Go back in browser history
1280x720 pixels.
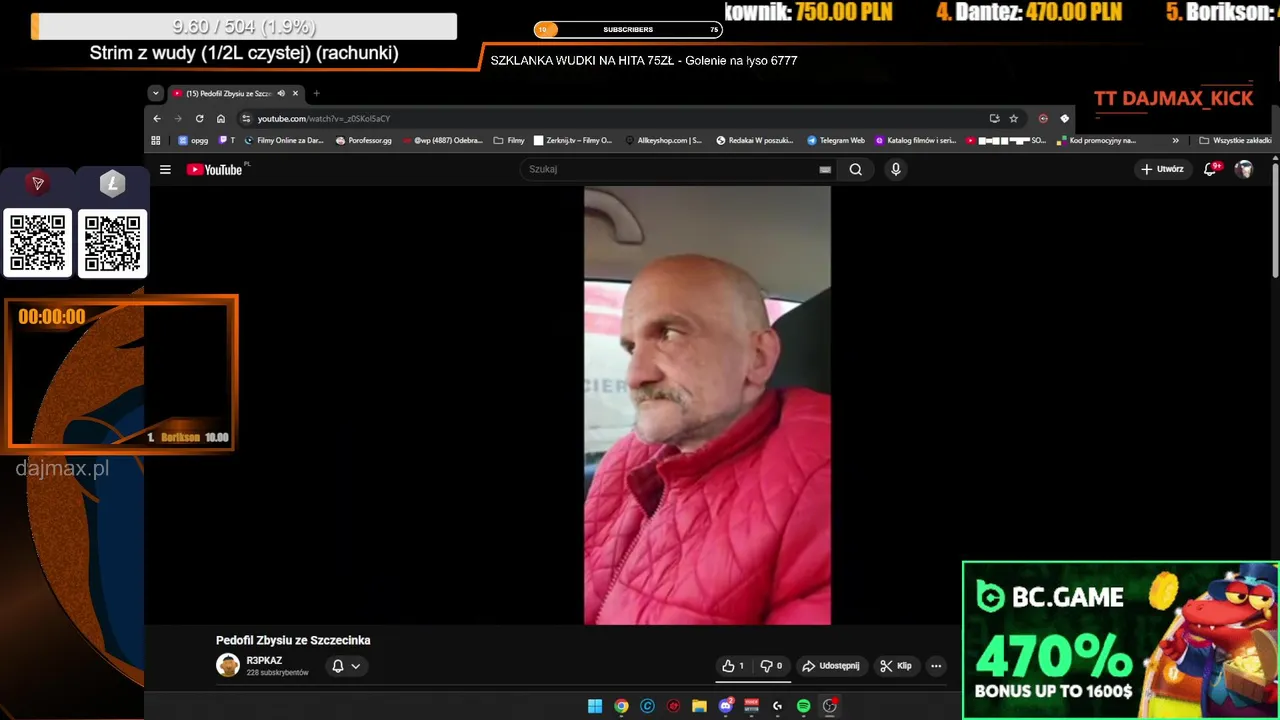(157, 118)
